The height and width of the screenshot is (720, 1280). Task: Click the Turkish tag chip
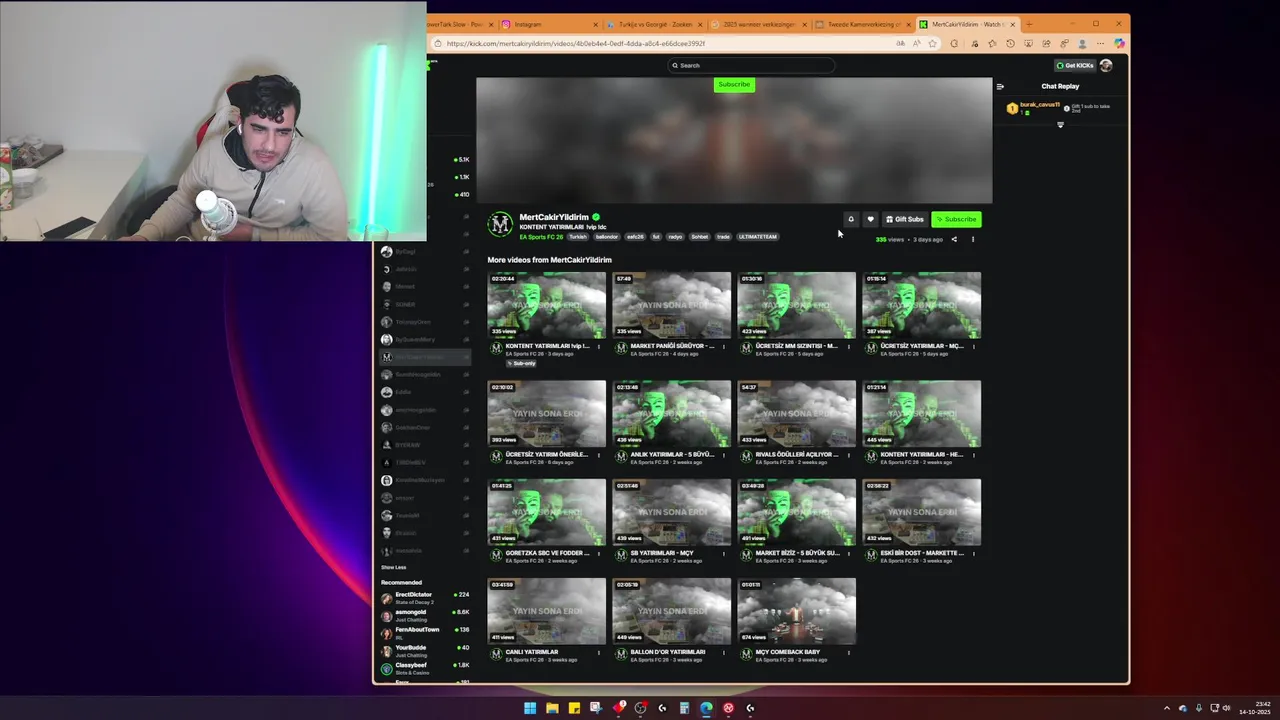click(578, 237)
